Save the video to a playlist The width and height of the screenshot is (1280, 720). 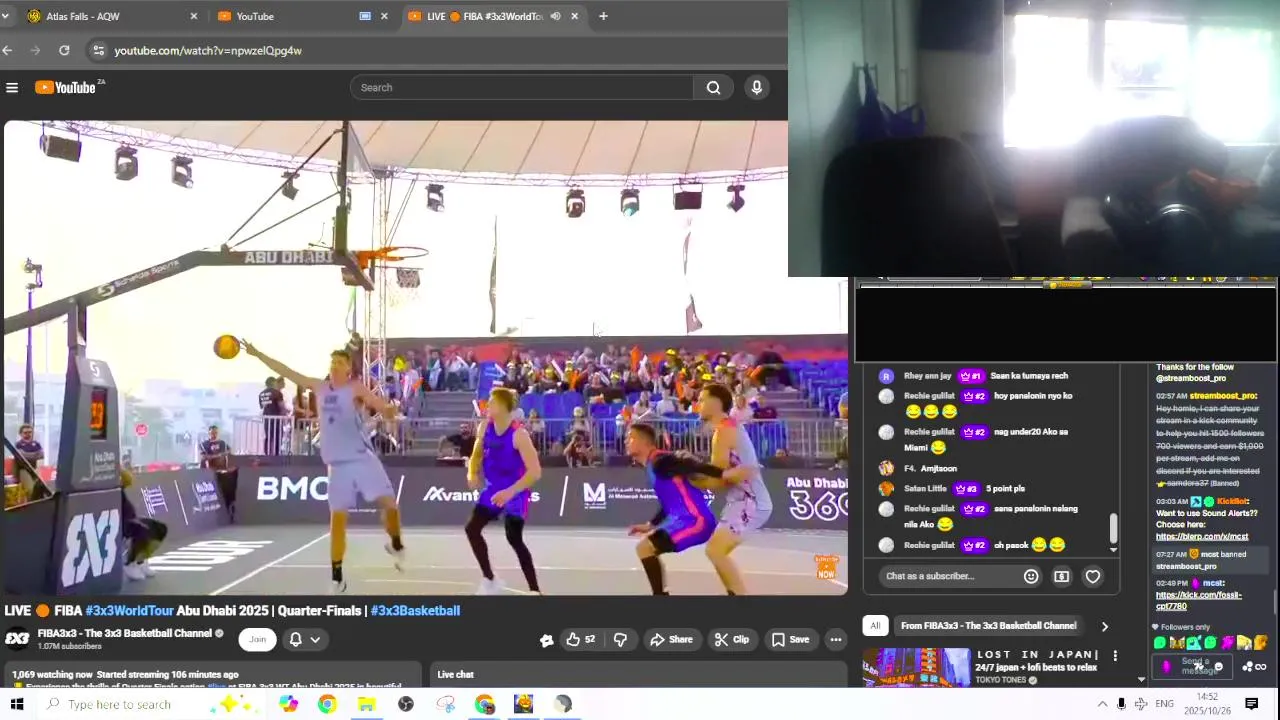click(x=790, y=639)
